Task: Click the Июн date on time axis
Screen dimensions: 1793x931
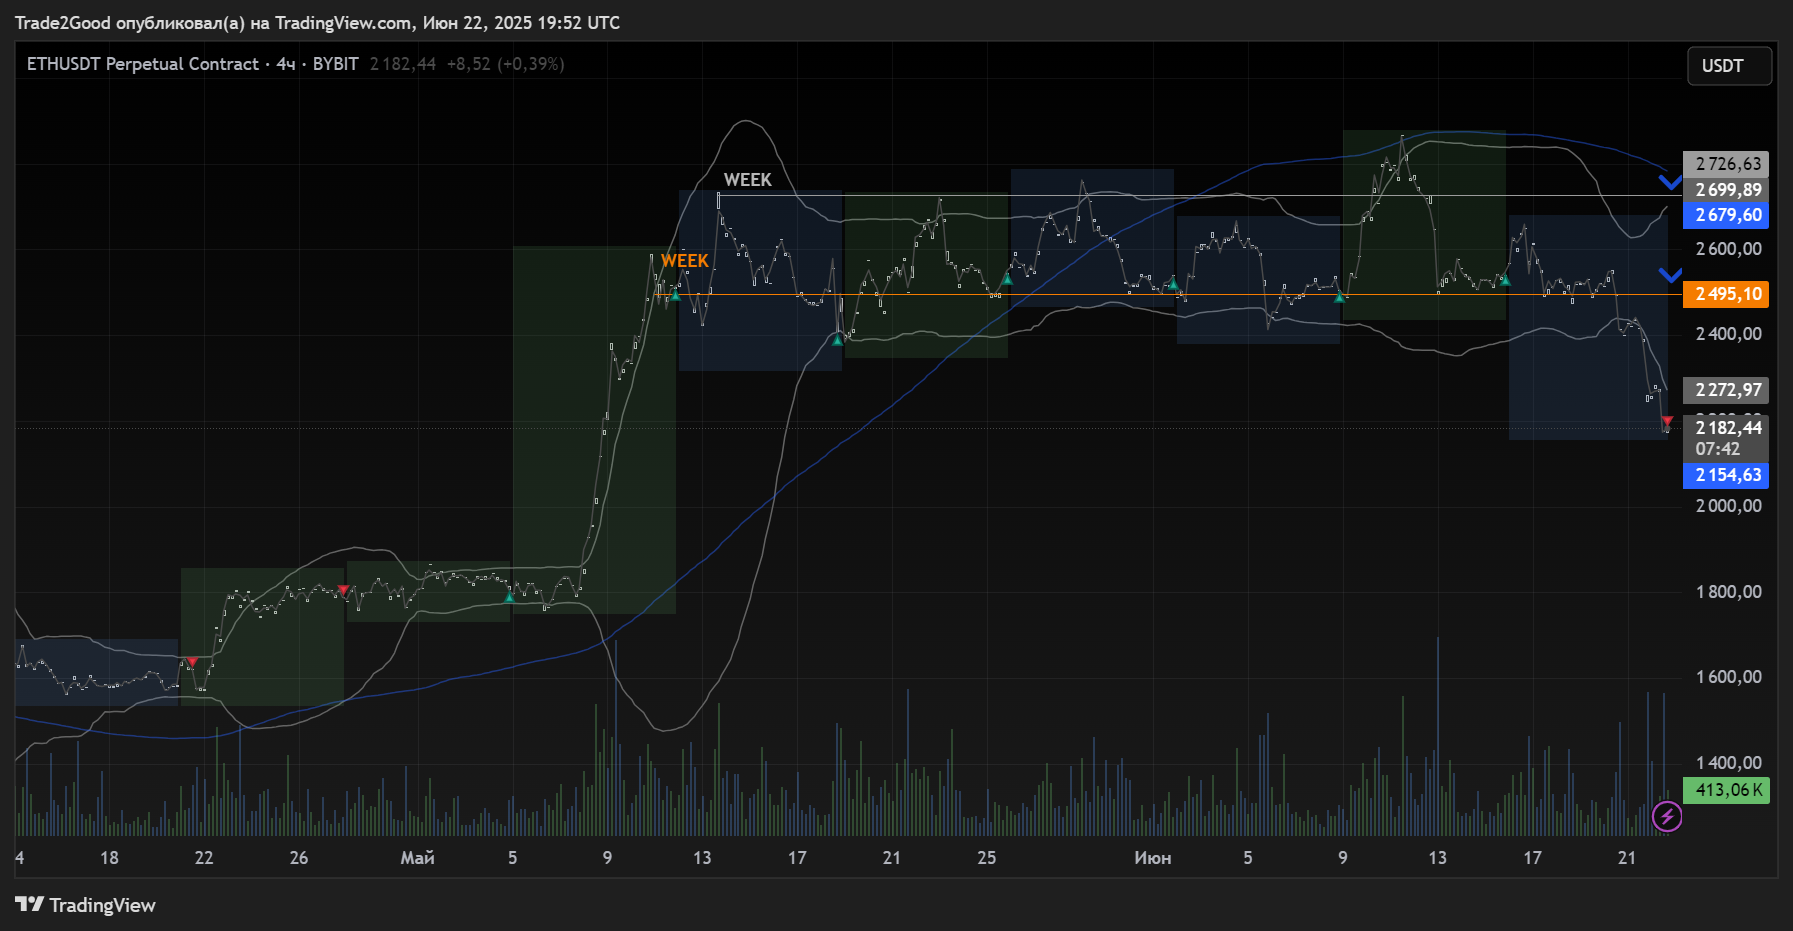Action: click(x=1152, y=858)
